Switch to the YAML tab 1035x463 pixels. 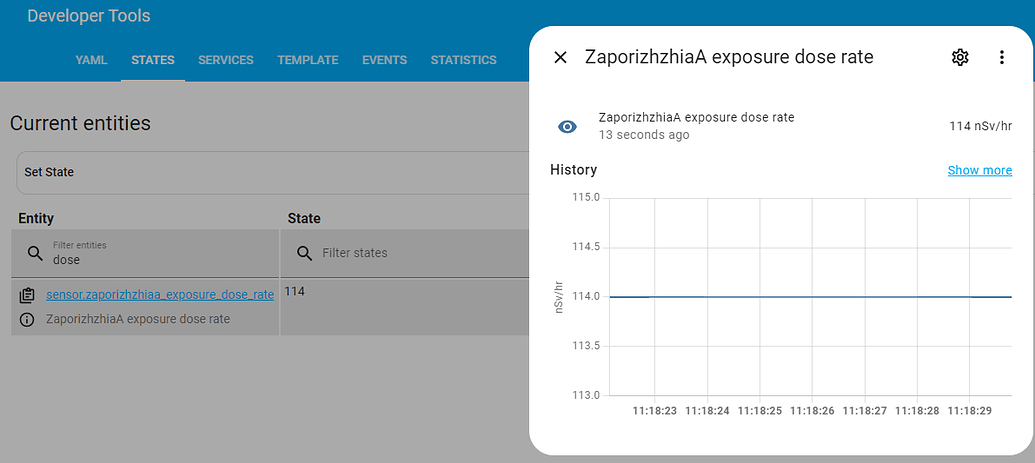[x=91, y=60]
